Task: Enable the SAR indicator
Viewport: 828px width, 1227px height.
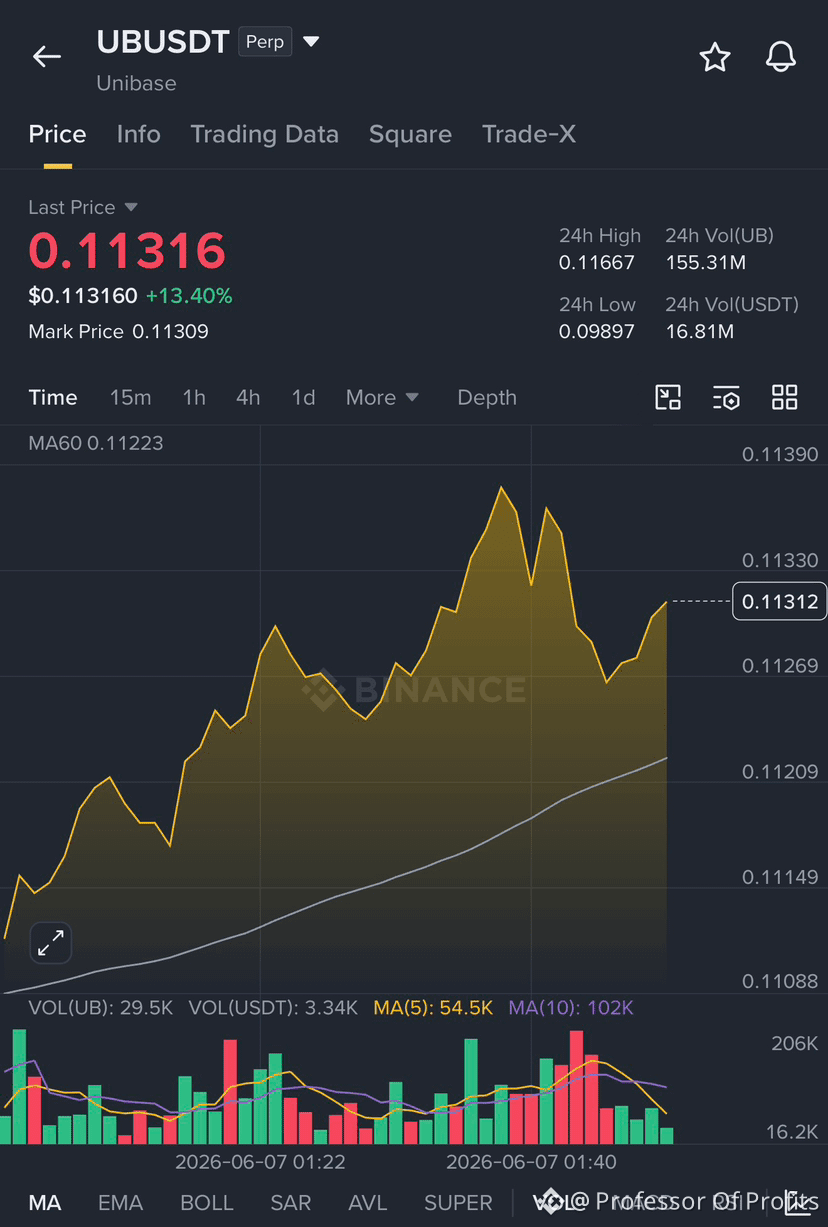Action: (x=291, y=1202)
